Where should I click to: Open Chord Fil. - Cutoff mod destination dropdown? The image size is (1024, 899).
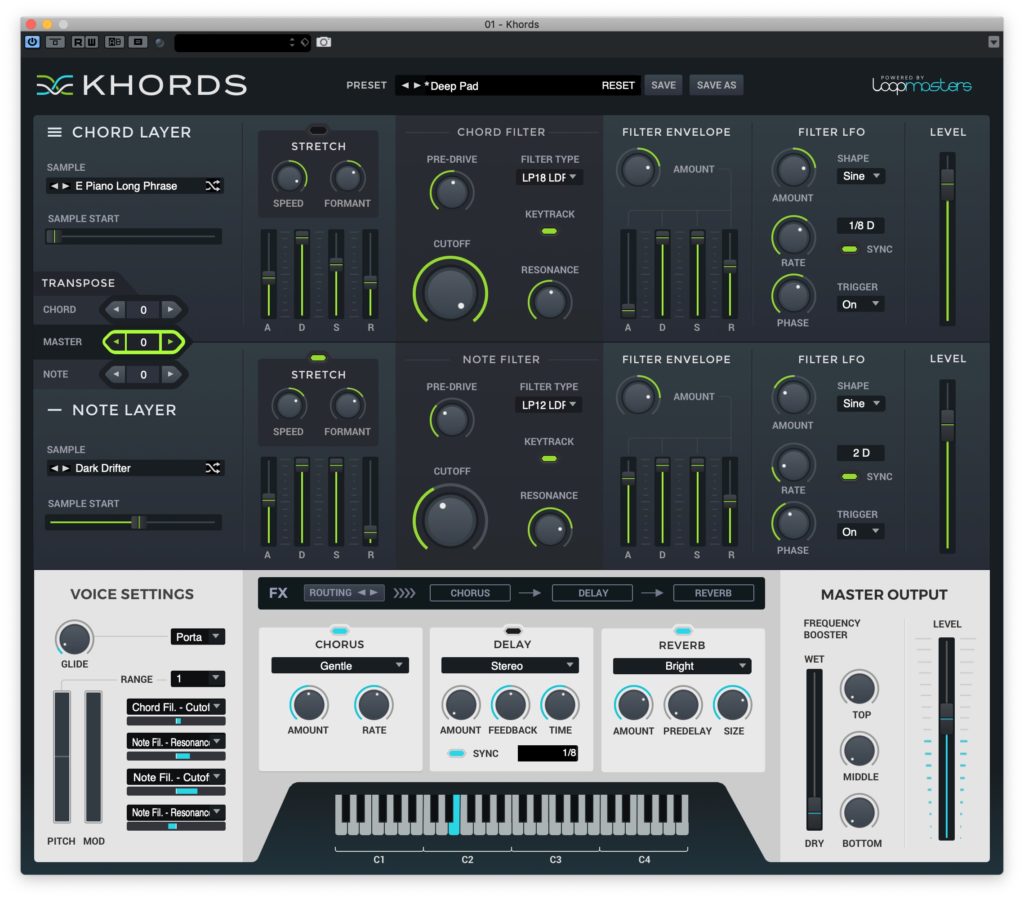(x=176, y=707)
